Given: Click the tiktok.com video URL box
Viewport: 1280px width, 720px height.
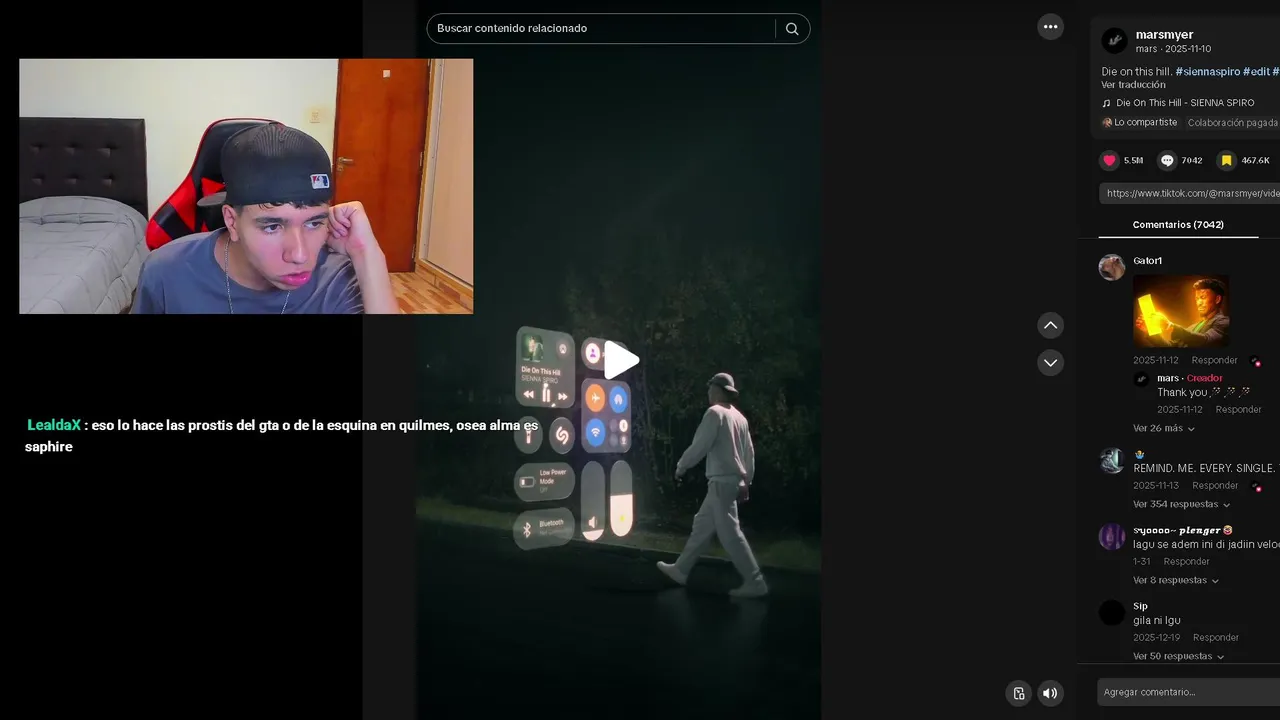Looking at the screenshot, I should [x=1190, y=193].
